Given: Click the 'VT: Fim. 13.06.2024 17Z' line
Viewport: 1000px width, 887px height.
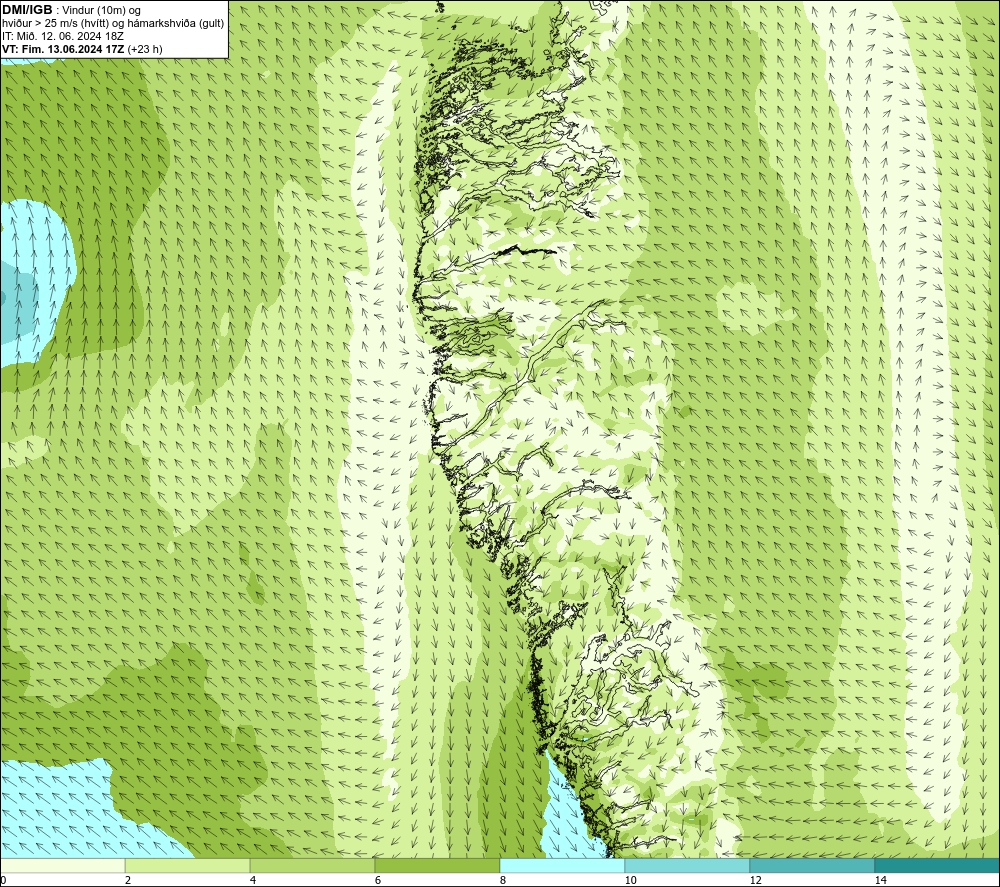Looking at the screenshot, I should (82, 49).
